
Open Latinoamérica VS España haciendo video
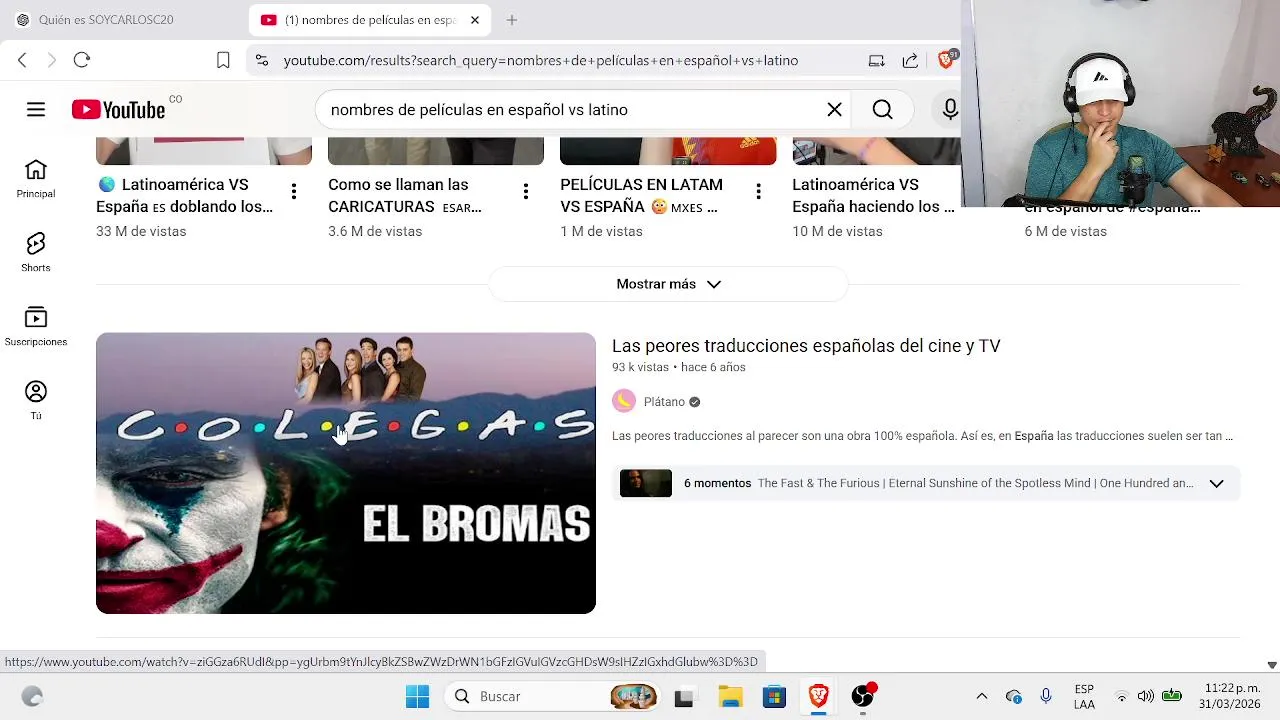pyautogui.click(x=873, y=196)
